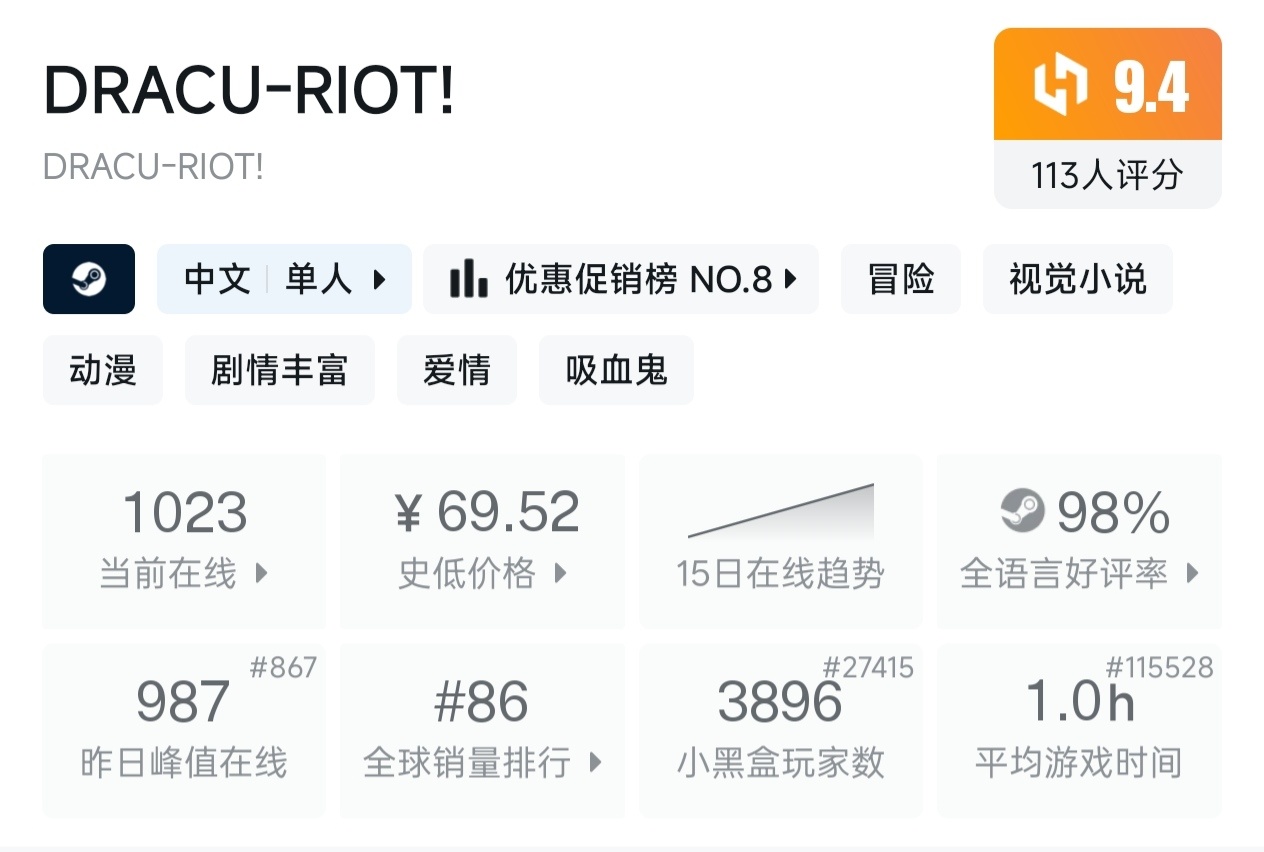Choose the 吸血鬼 tag
The width and height of the screenshot is (1264, 852).
pyautogui.click(x=616, y=371)
